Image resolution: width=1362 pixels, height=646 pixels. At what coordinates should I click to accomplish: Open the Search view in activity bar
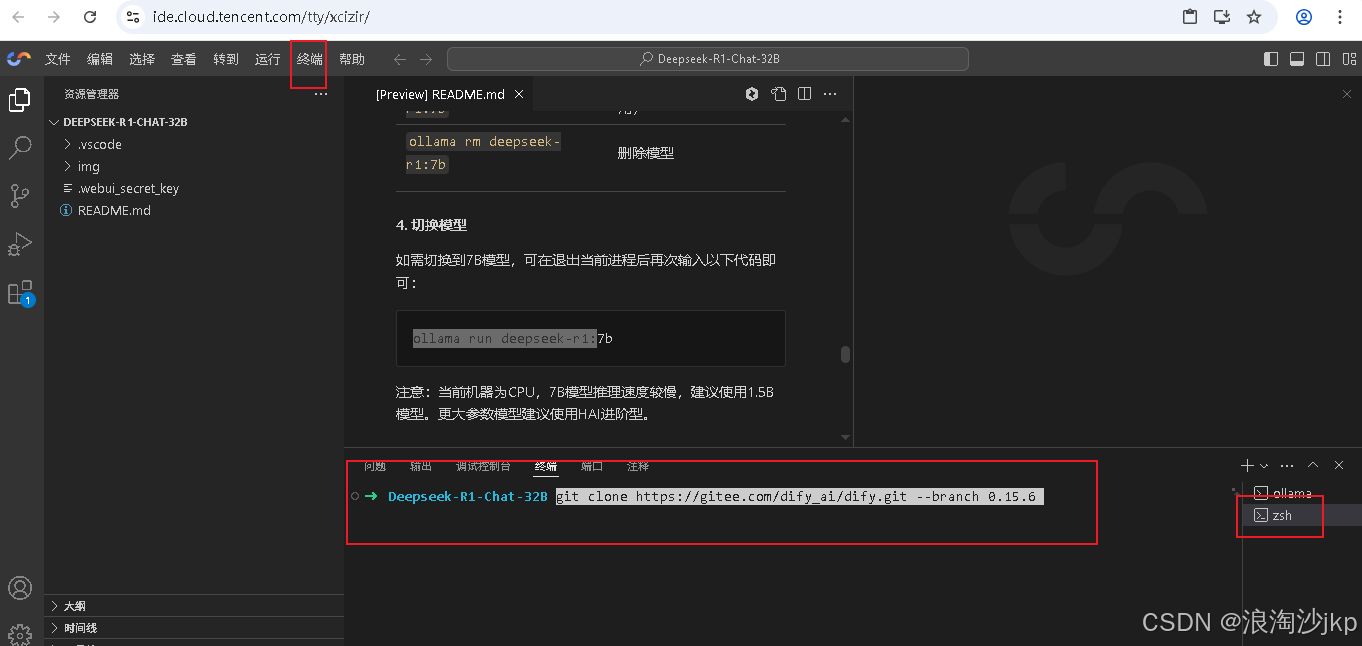[19, 148]
